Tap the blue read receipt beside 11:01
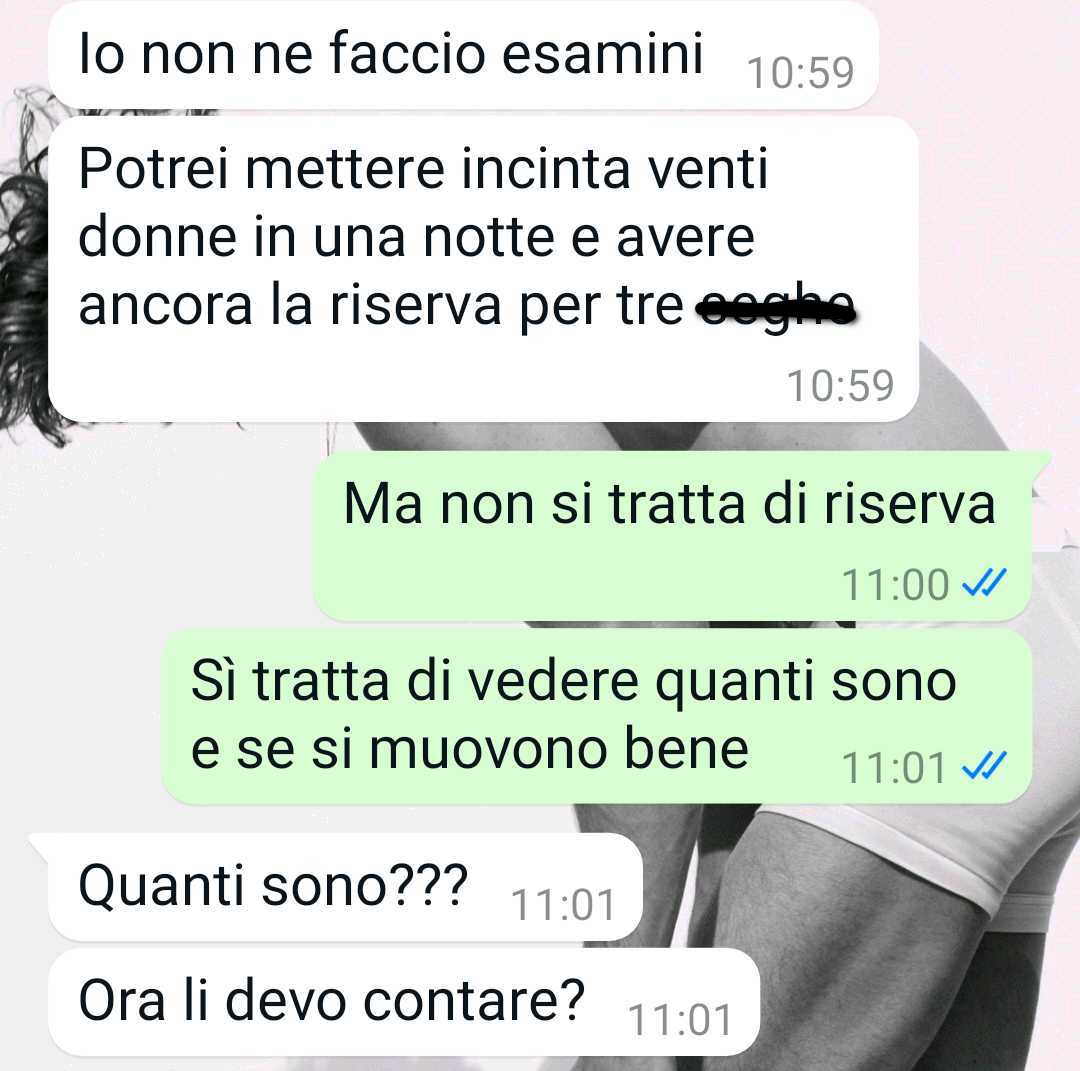This screenshot has width=1080, height=1071. pyautogui.click(x=984, y=765)
